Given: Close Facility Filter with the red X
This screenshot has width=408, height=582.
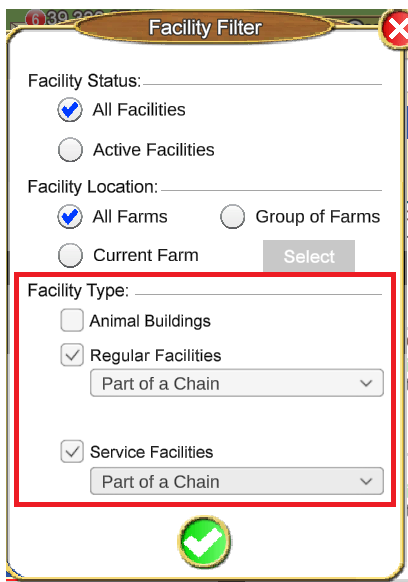Looking at the screenshot, I should coord(395,29).
